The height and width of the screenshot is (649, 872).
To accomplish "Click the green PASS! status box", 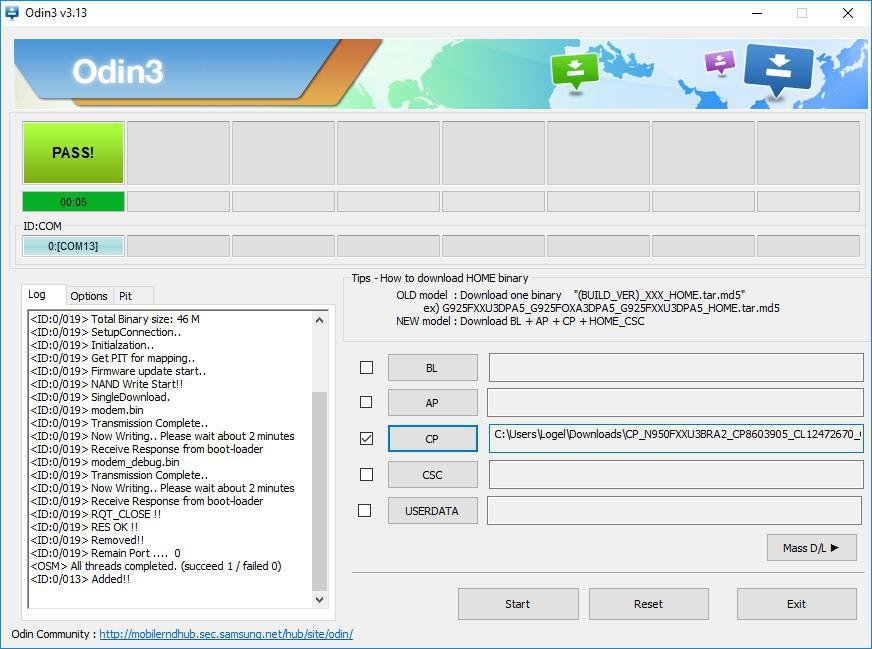I will (73, 152).
